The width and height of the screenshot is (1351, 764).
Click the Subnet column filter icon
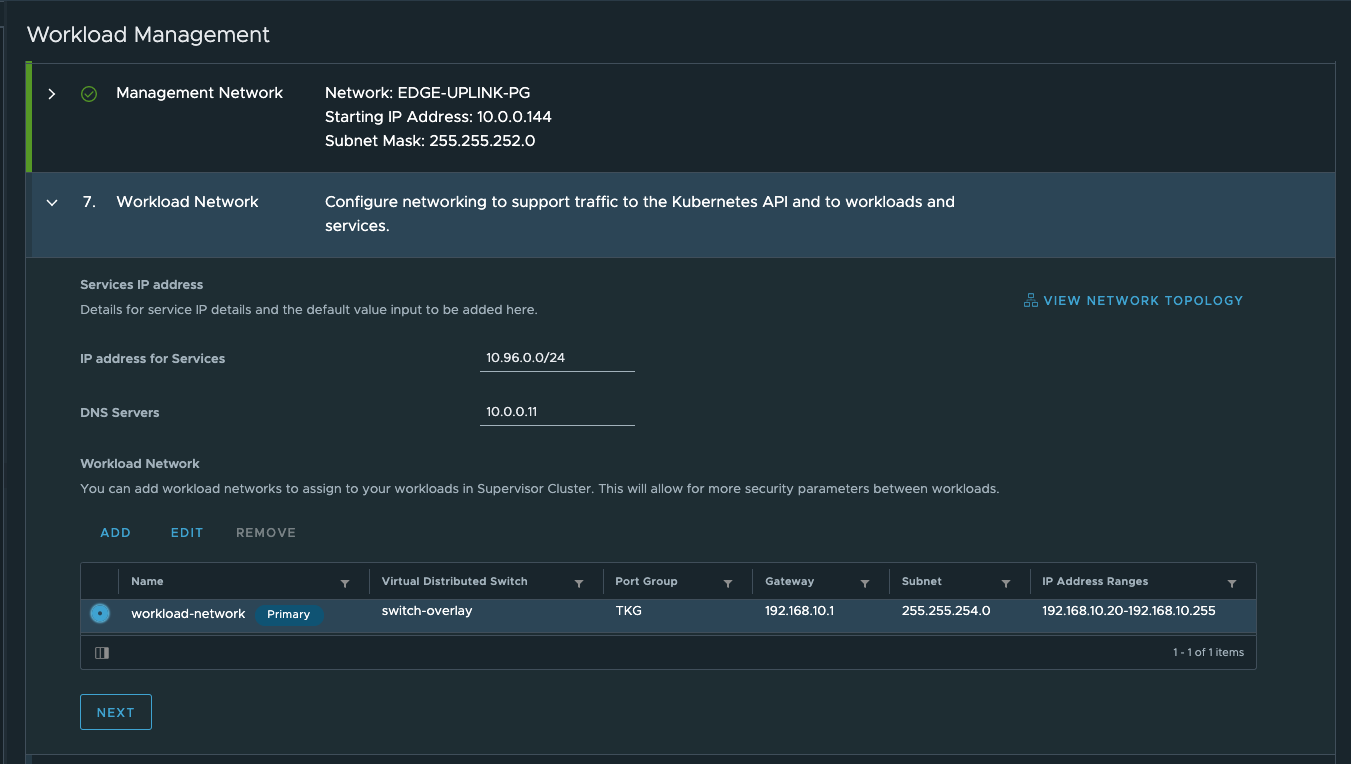pyautogui.click(x=1006, y=583)
